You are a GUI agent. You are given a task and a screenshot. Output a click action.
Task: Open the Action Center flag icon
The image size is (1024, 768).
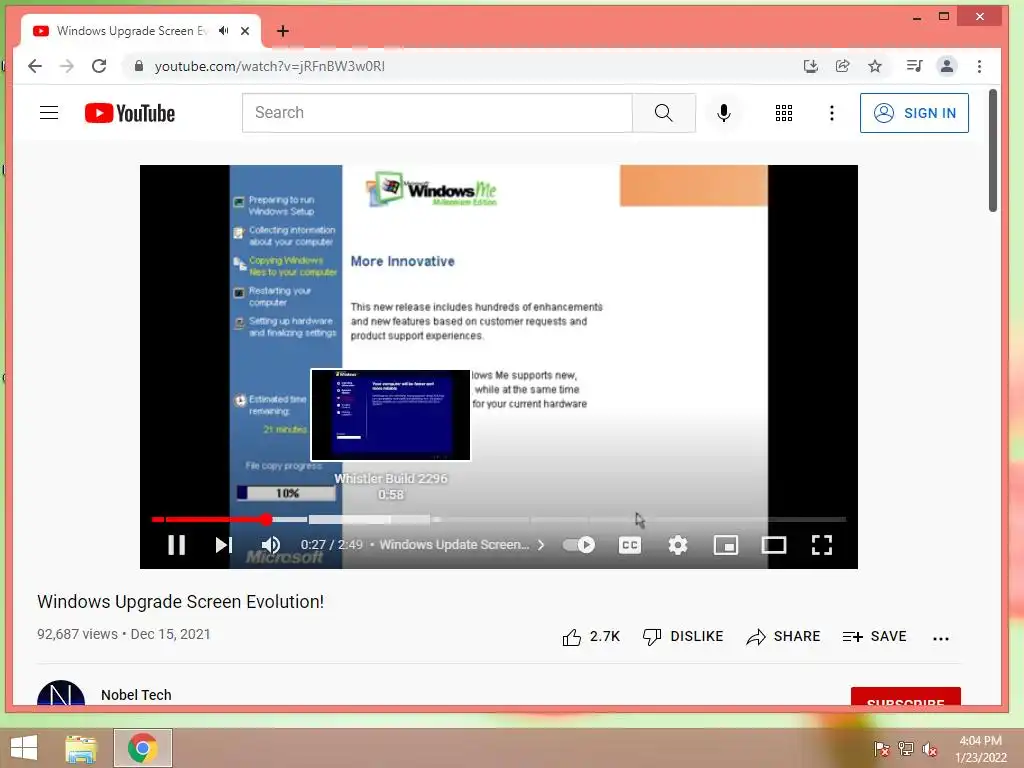tap(882, 749)
